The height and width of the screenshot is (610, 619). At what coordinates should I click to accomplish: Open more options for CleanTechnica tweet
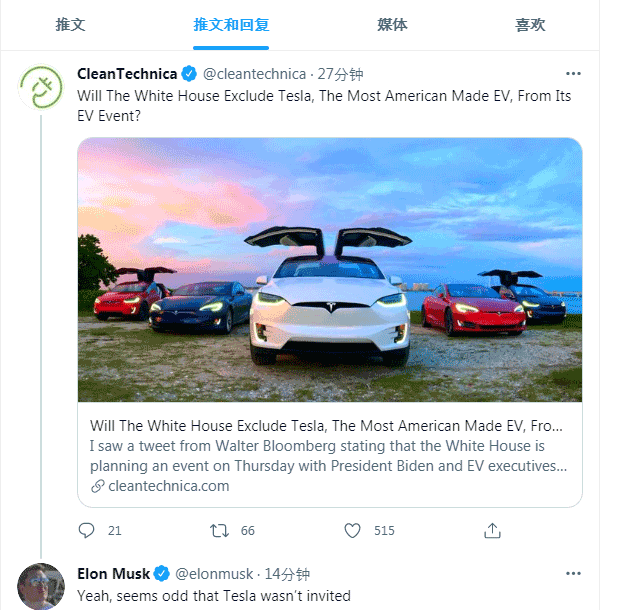pos(573,73)
